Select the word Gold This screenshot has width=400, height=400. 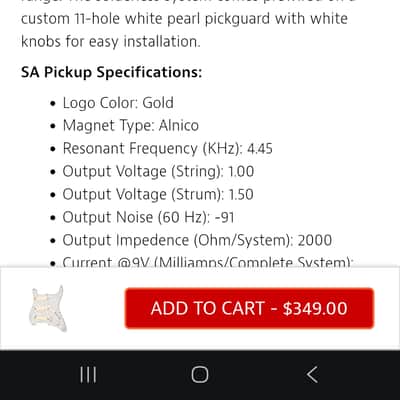[158, 103]
